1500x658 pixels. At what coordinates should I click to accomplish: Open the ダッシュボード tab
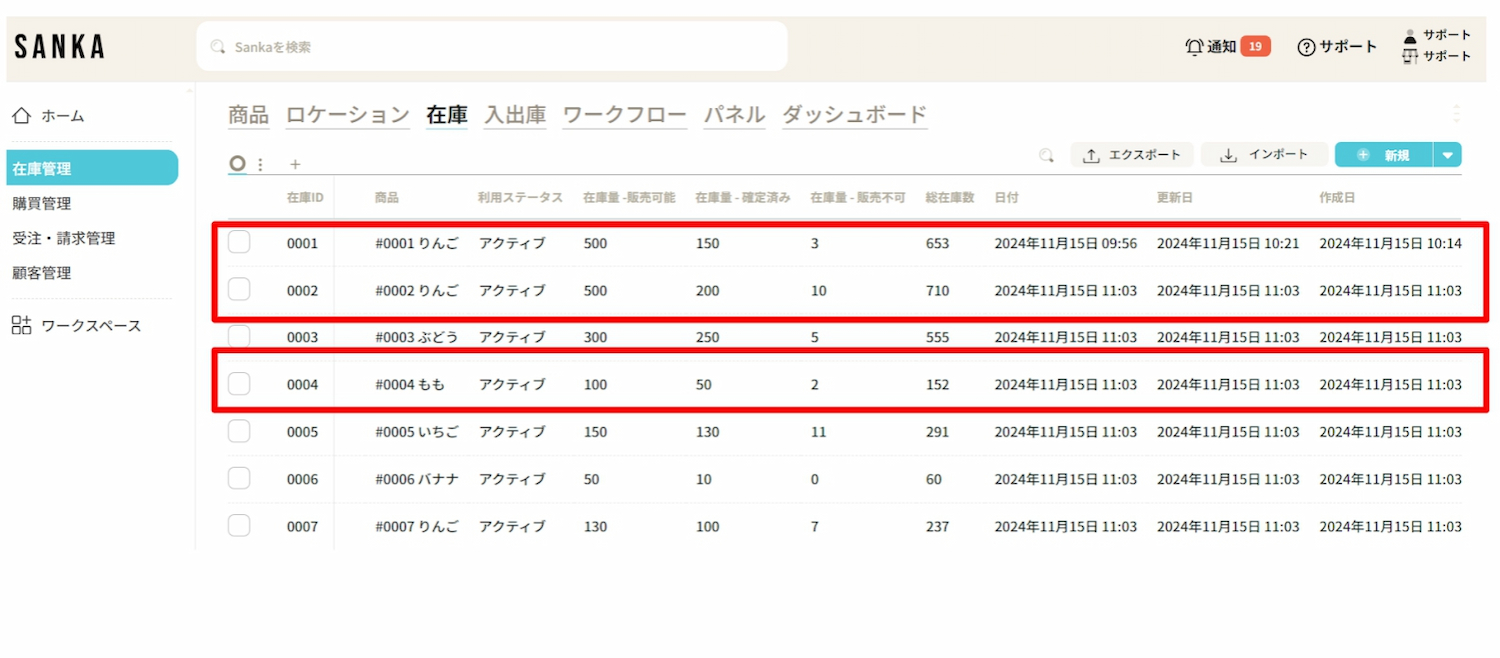(x=854, y=115)
